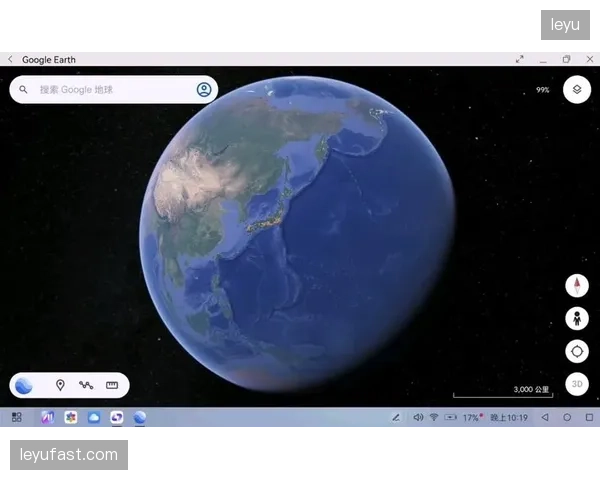The image size is (600, 480).
Task: Tap the circle home navigation button
Action: coord(567,417)
